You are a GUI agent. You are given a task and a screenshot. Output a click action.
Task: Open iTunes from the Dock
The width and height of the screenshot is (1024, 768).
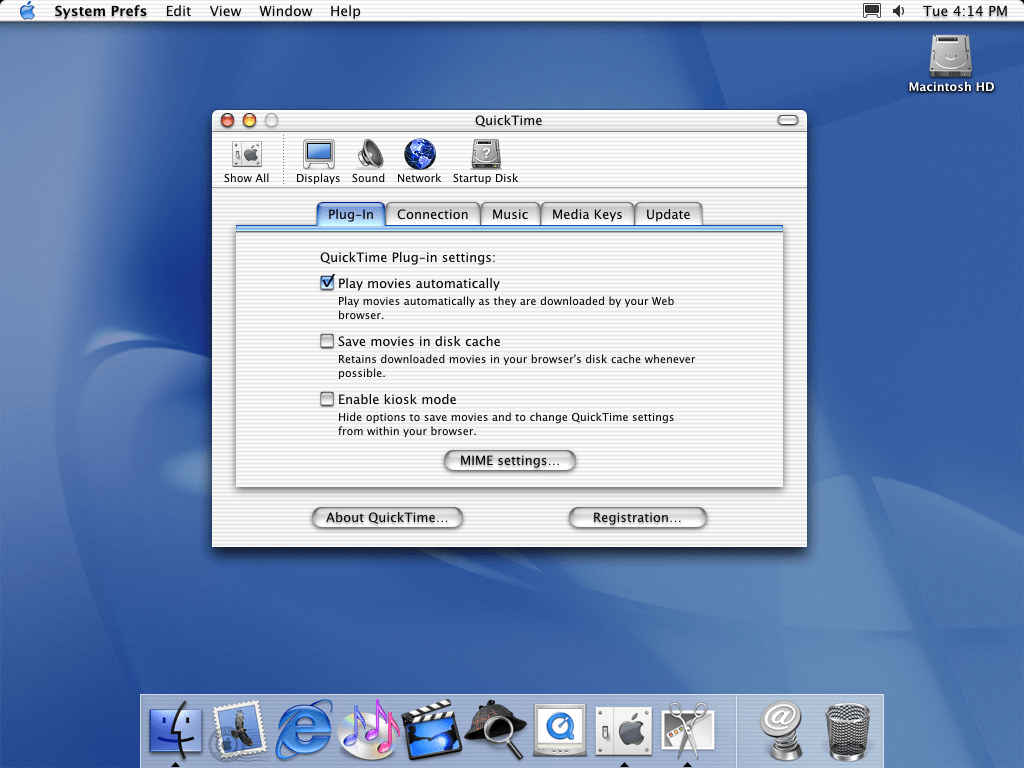coord(368,728)
